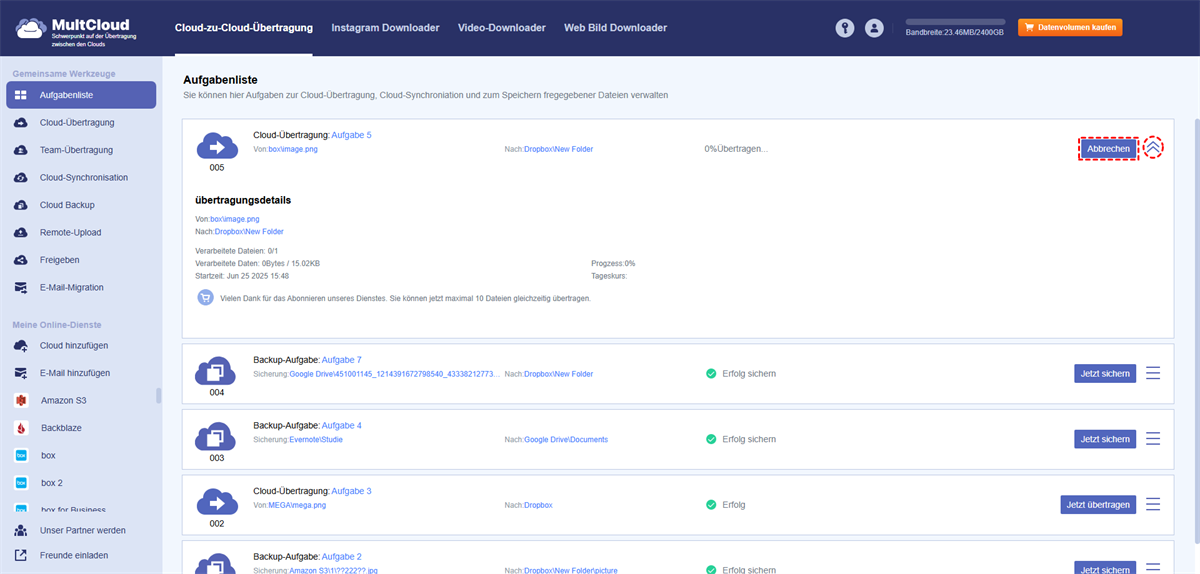Click the 0%Übertragen... status text
The width and height of the screenshot is (1200, 574).
coord(736,149)
